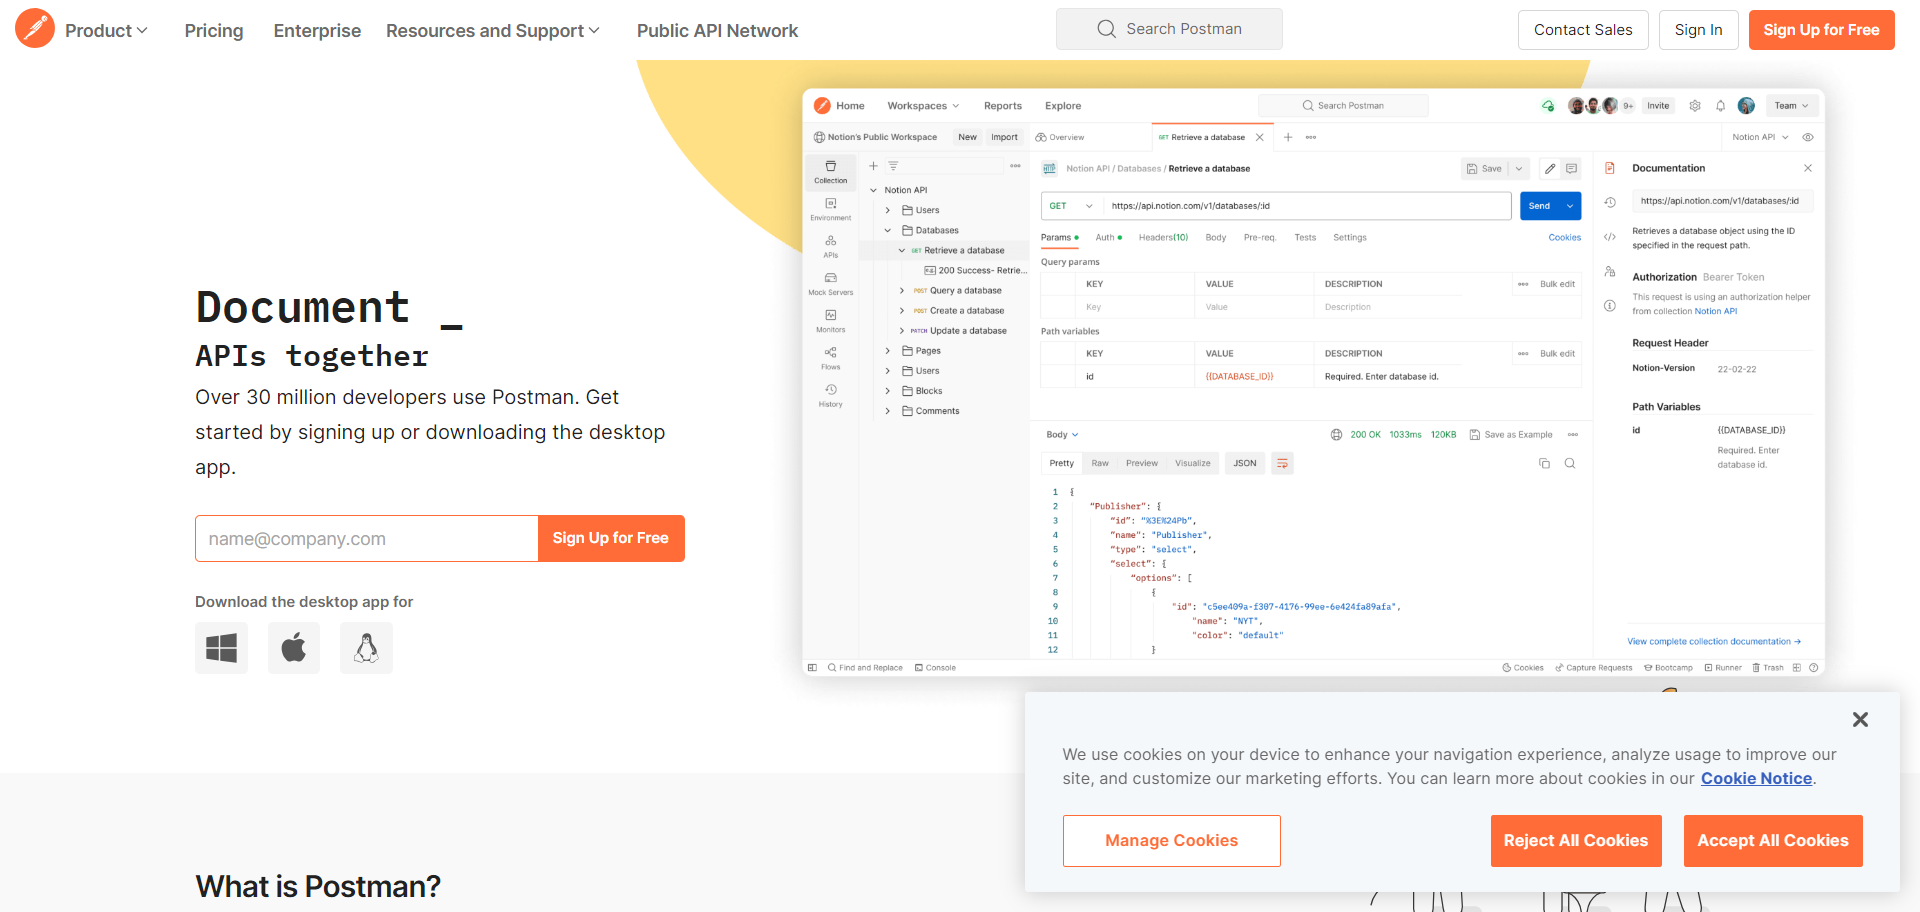
Task: Click the code snippet icon in right rail
Action: (1610, 237)
